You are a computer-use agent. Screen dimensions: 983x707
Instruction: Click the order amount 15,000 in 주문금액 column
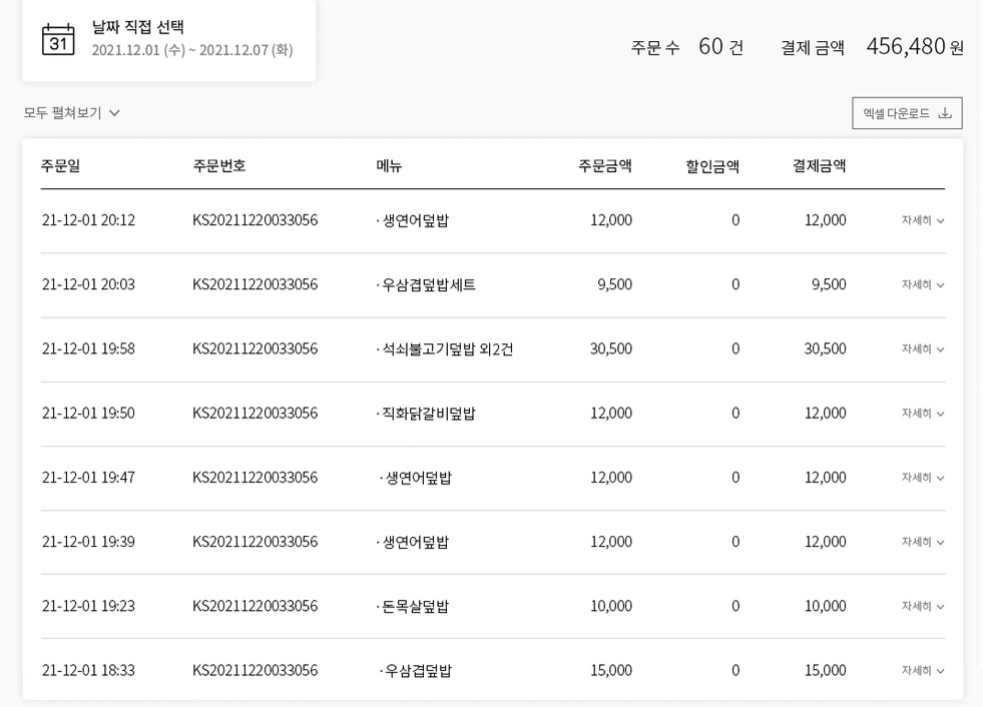611,671
